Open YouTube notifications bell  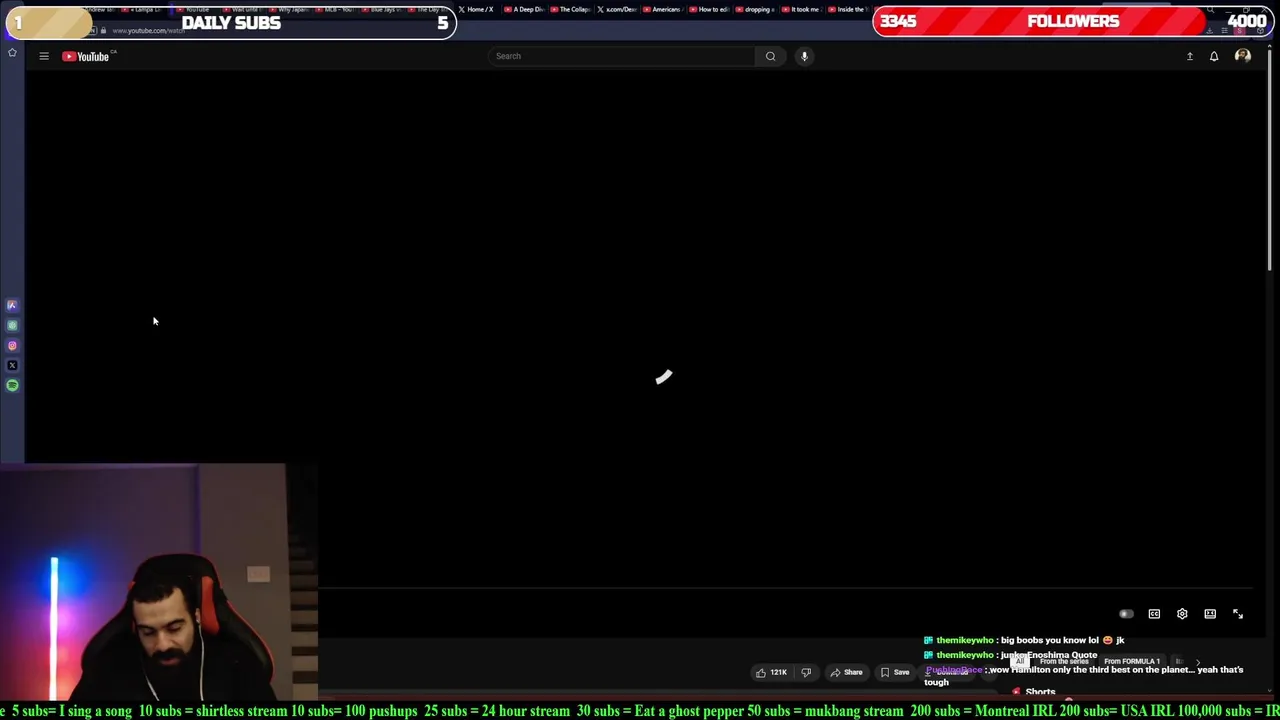[1214, 56]
